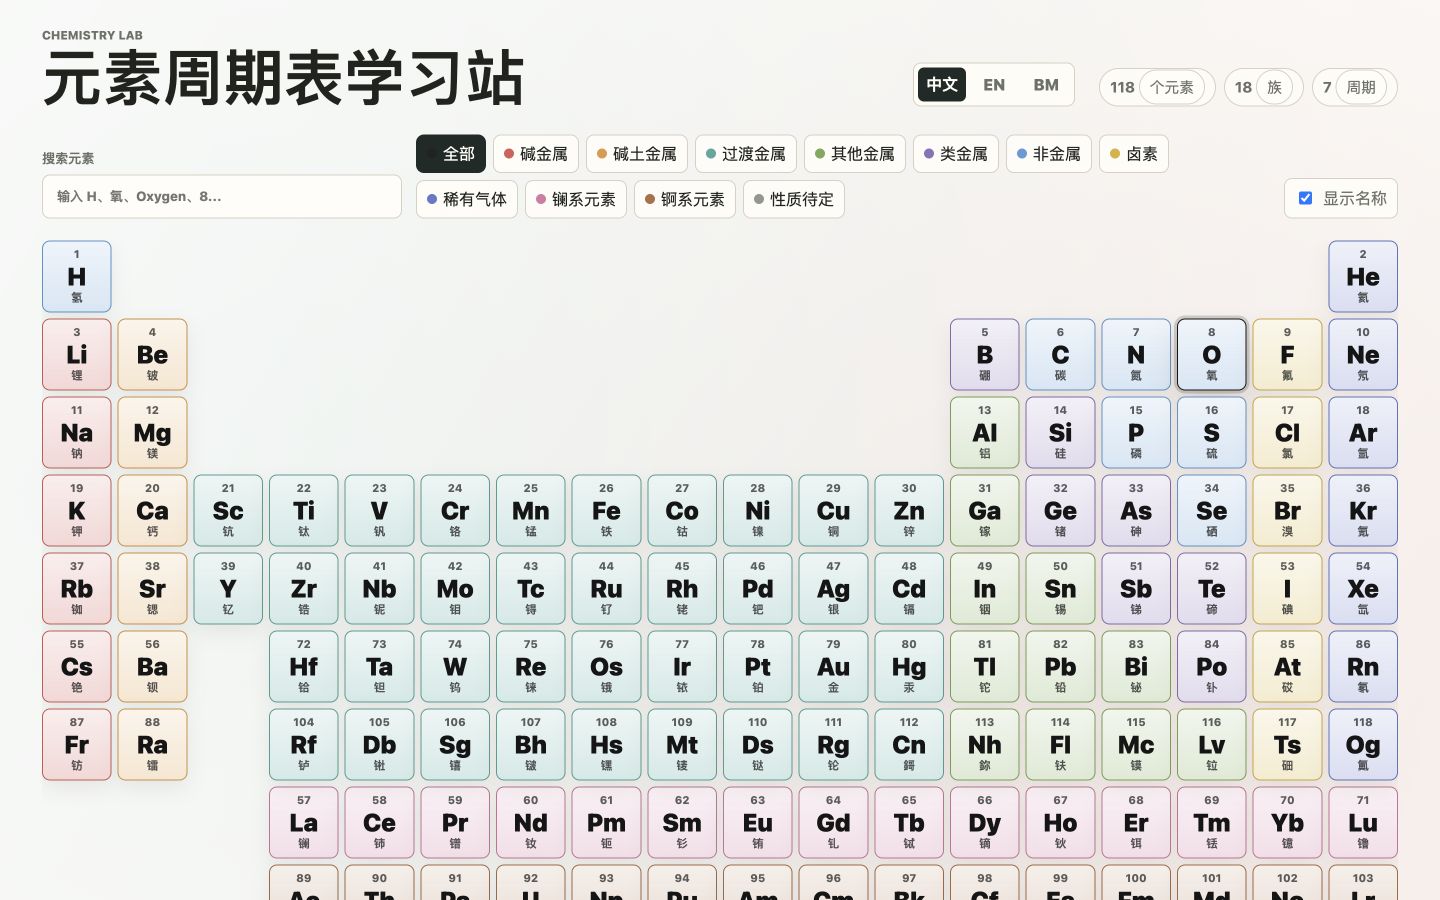Screen dimensions: 1440x900
Task: Select the Oxygen (O) tile
Action: point(1212,354)
